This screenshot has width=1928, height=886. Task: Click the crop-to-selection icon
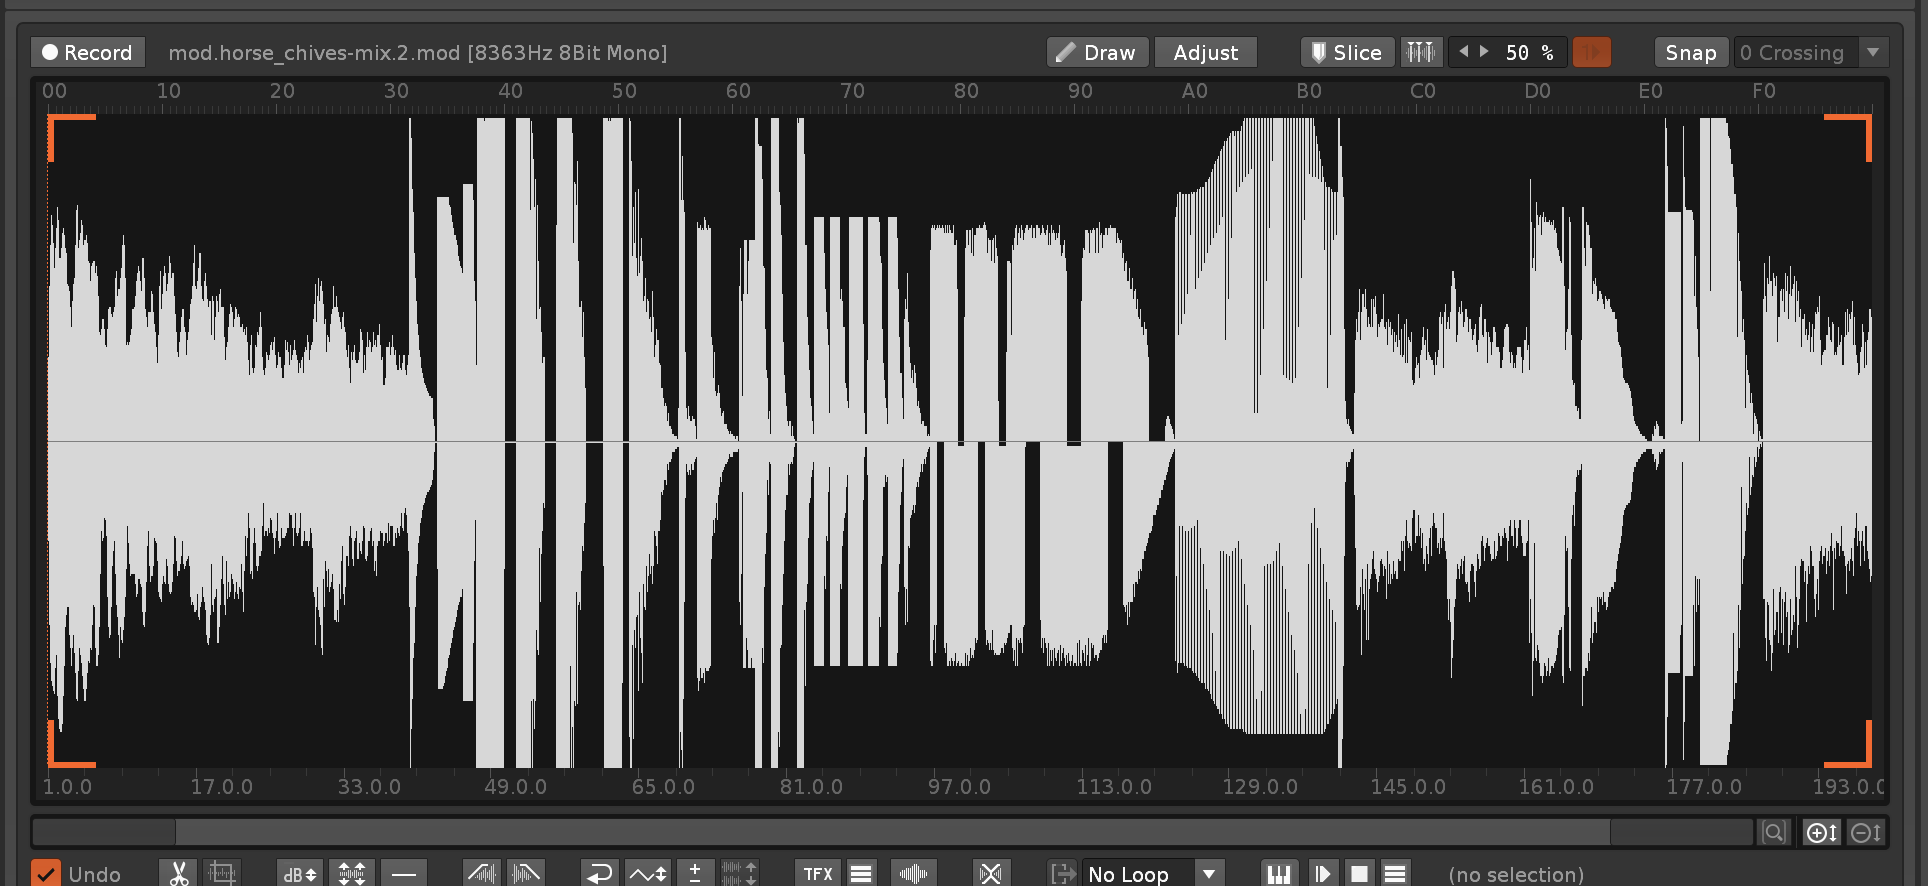(222, 873)
